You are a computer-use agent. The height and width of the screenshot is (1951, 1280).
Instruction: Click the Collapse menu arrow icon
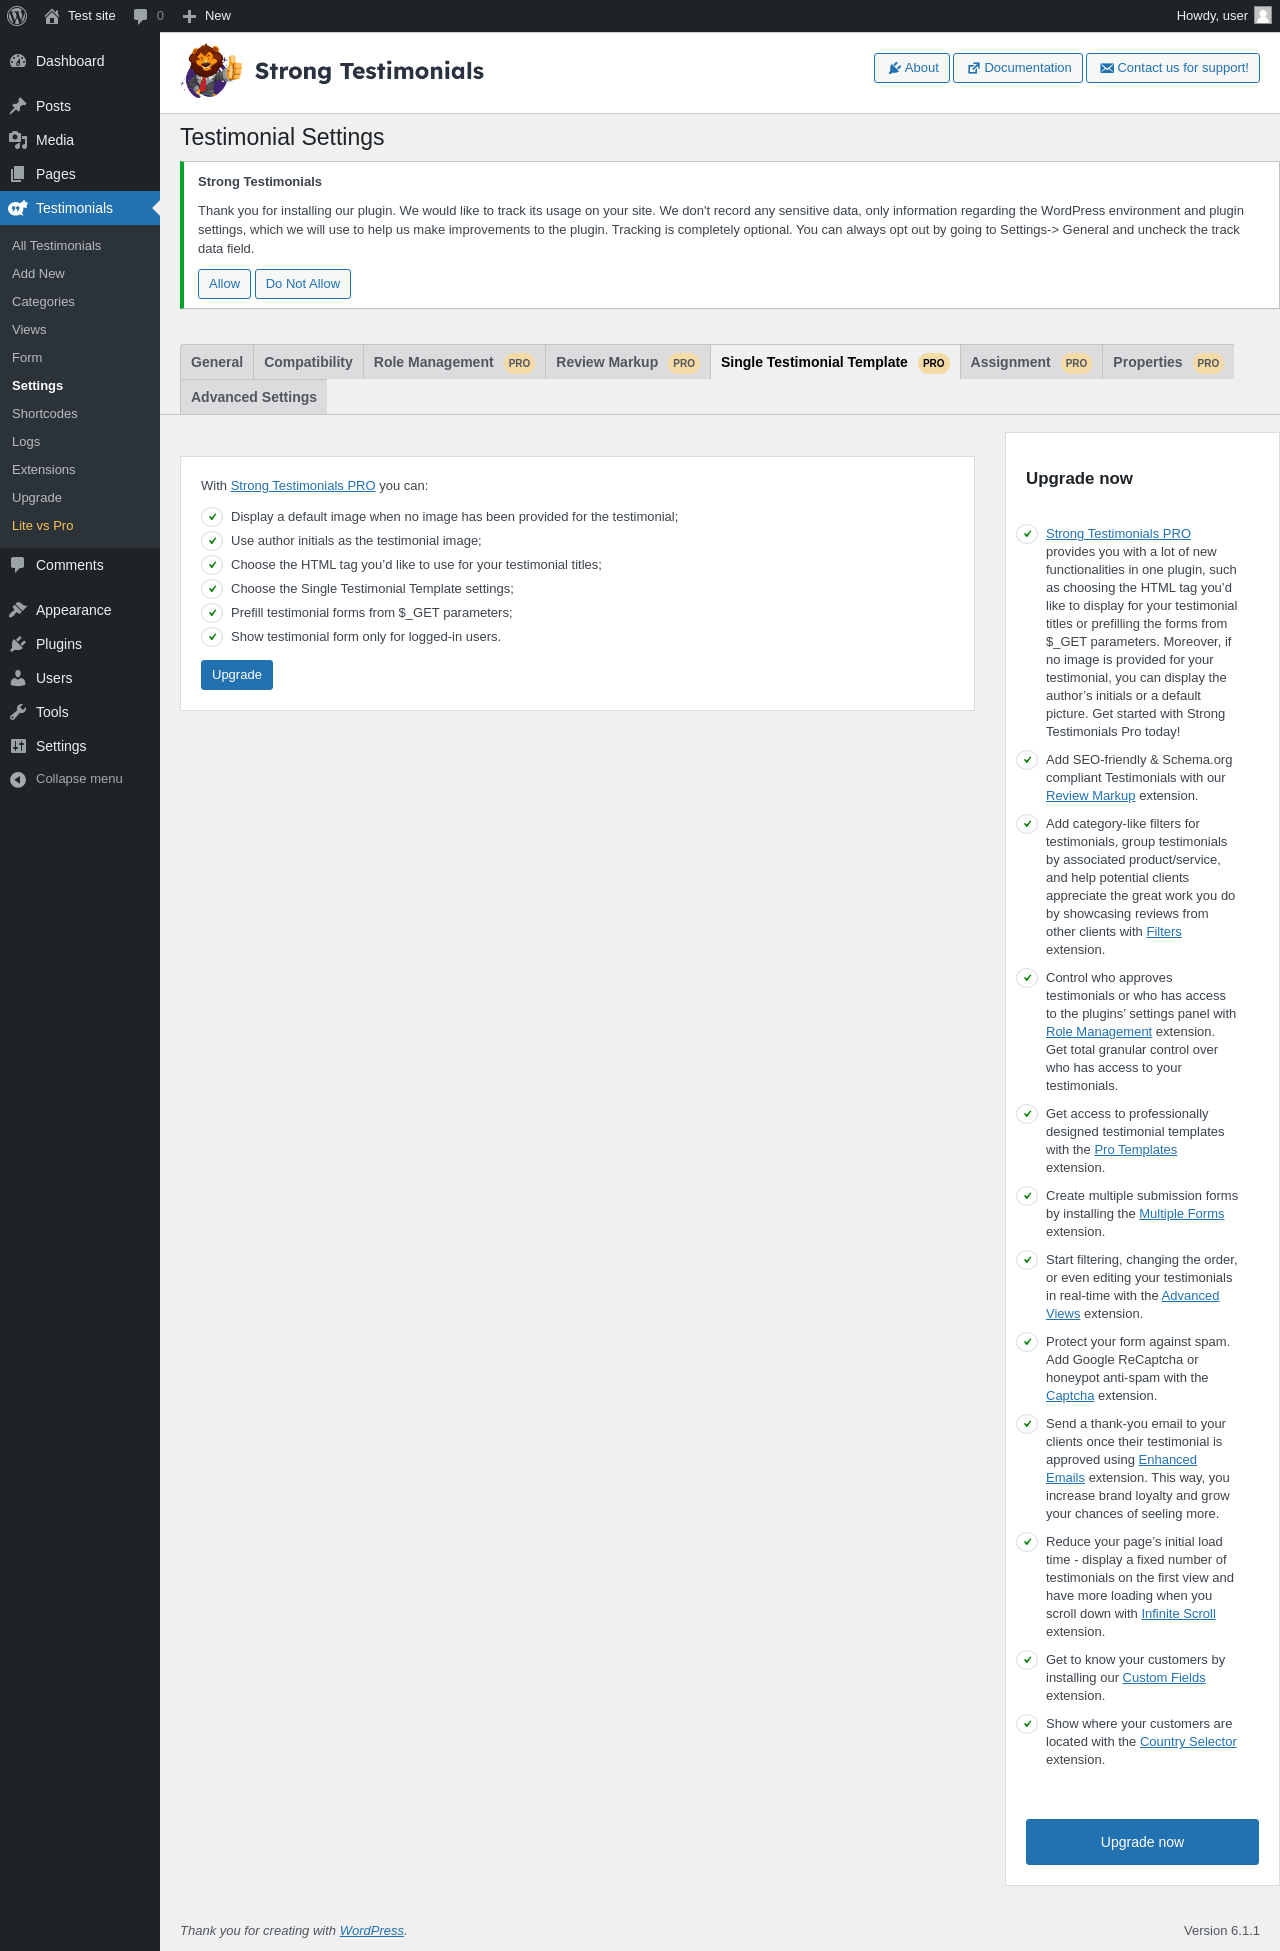click(x=18, y=779)
